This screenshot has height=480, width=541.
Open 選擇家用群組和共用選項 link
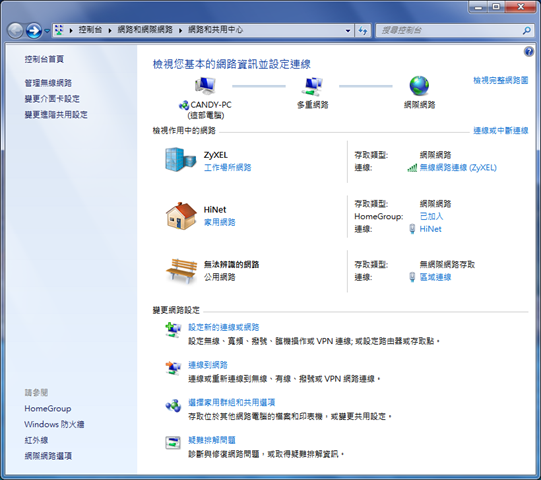click(232, 402)
